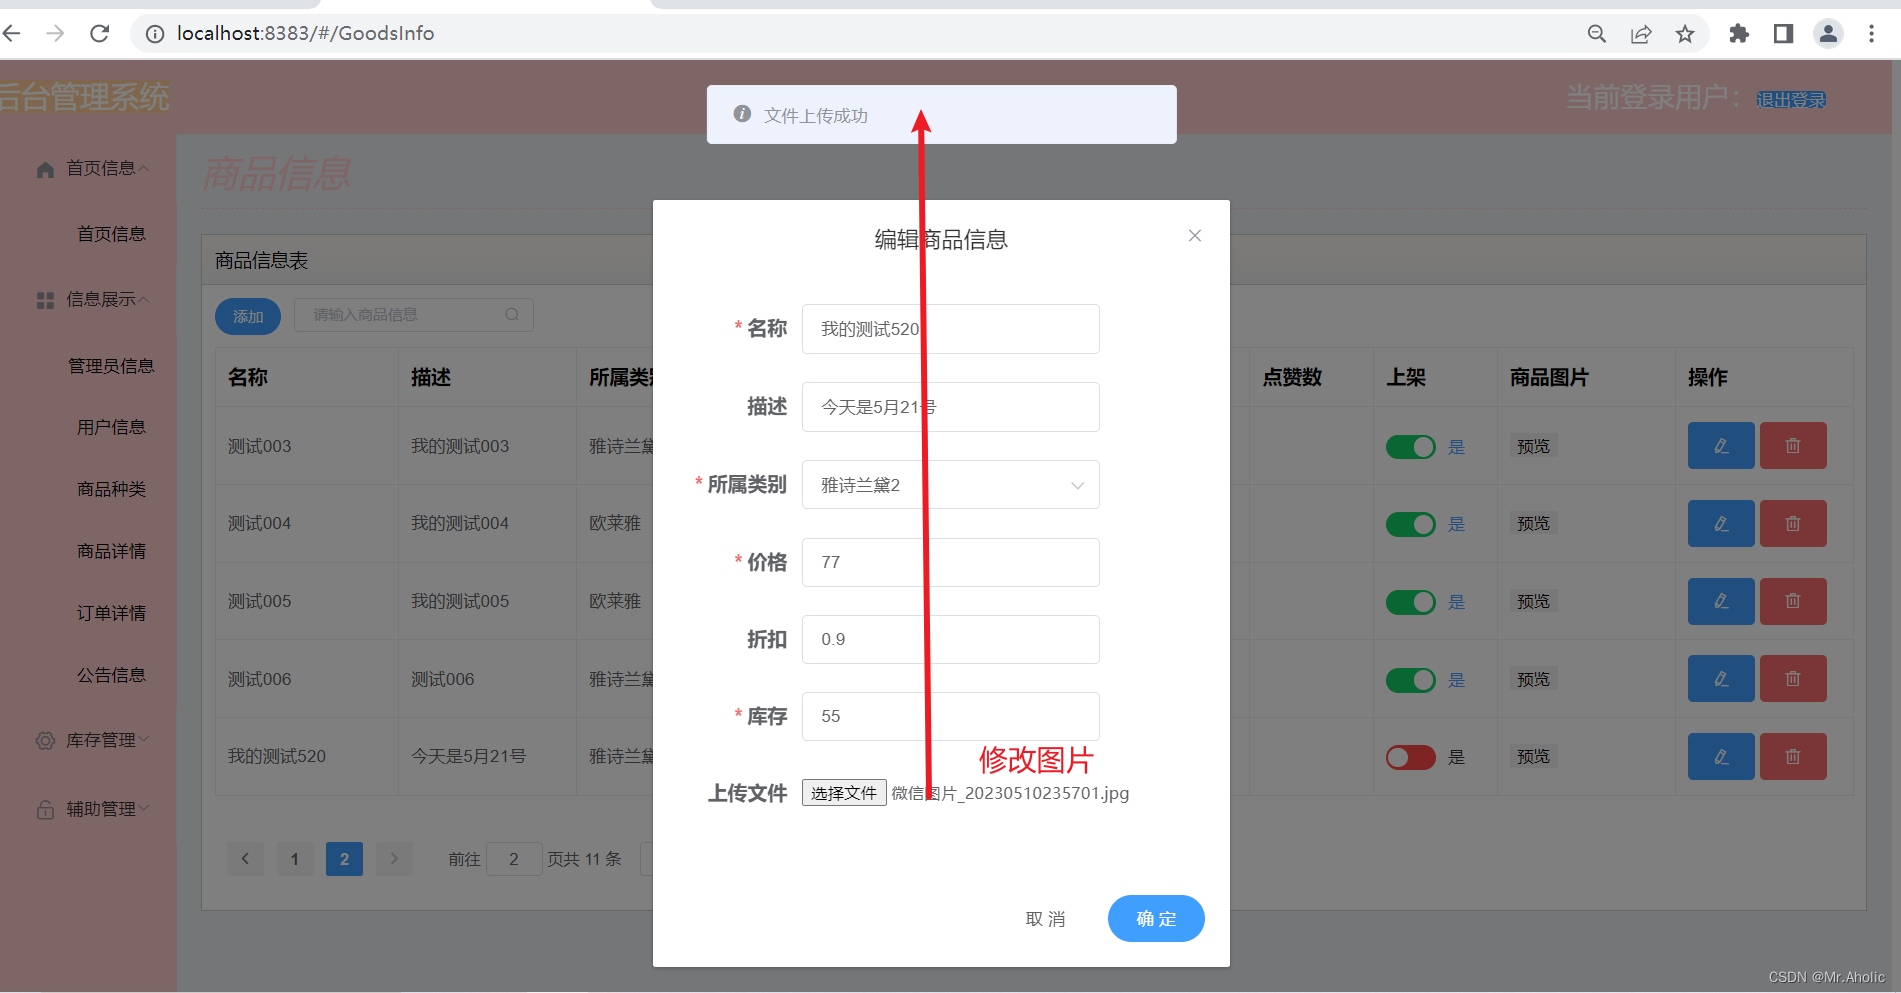Turn off the green switch for 测试006

coord(1410,679)
